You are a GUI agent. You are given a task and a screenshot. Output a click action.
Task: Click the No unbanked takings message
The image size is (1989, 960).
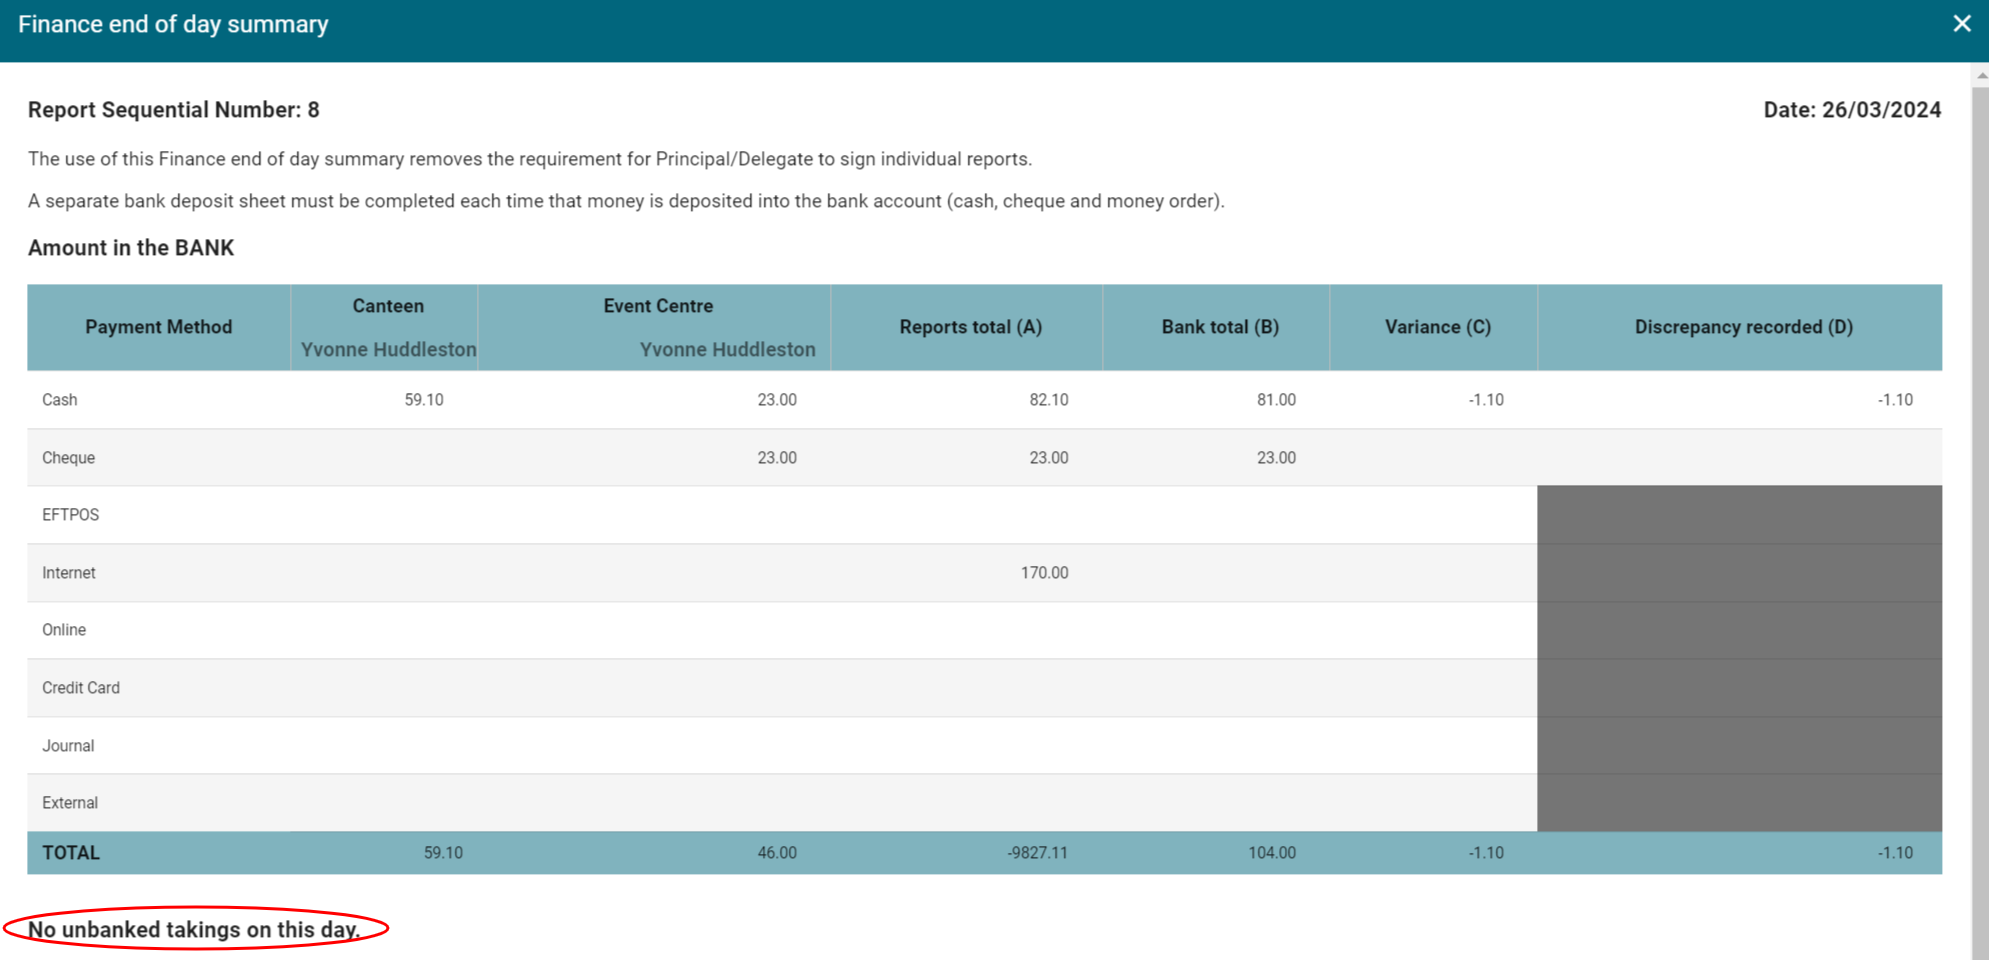(194, 930)
